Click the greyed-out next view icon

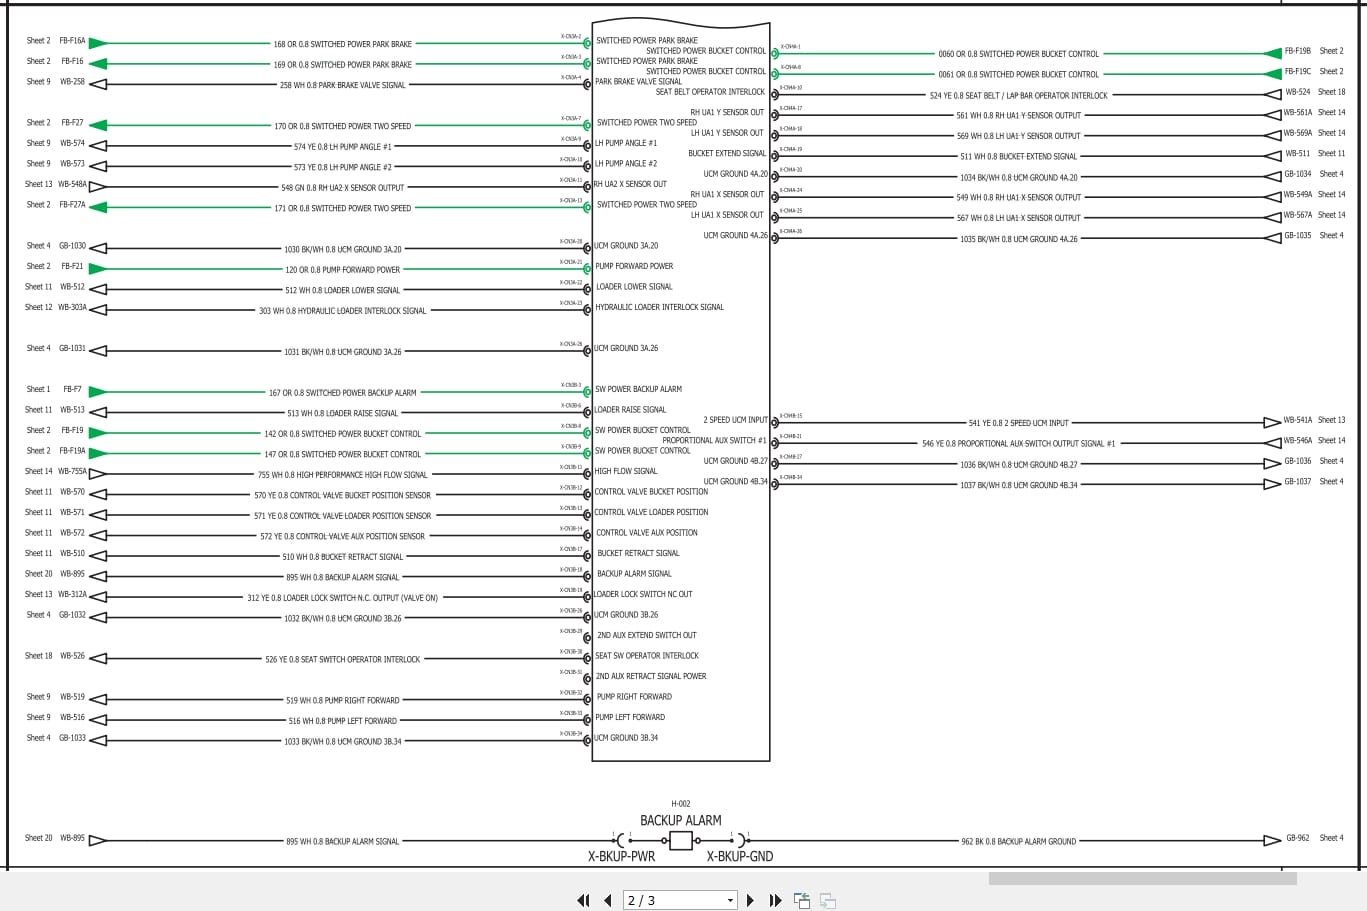click(827, 901)
